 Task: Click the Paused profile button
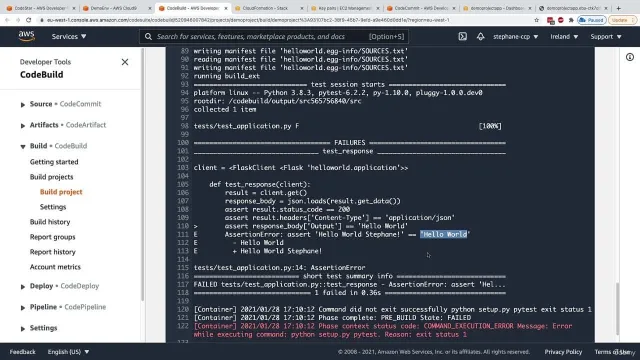click(591, 20)
